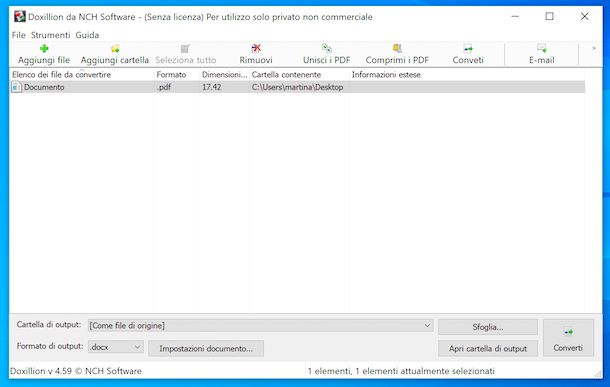Click the Impostazioni documento button

[206, 348]
